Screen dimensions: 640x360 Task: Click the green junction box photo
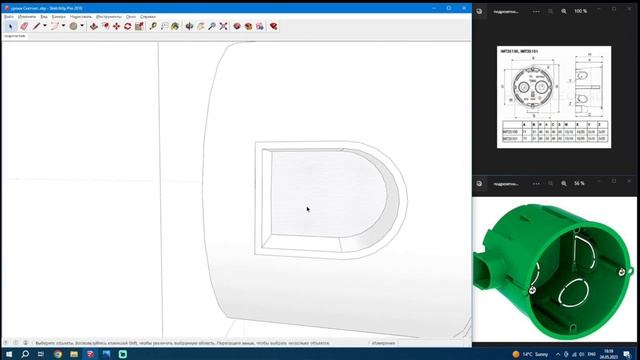pyautogui.click(x=554, y=269)
